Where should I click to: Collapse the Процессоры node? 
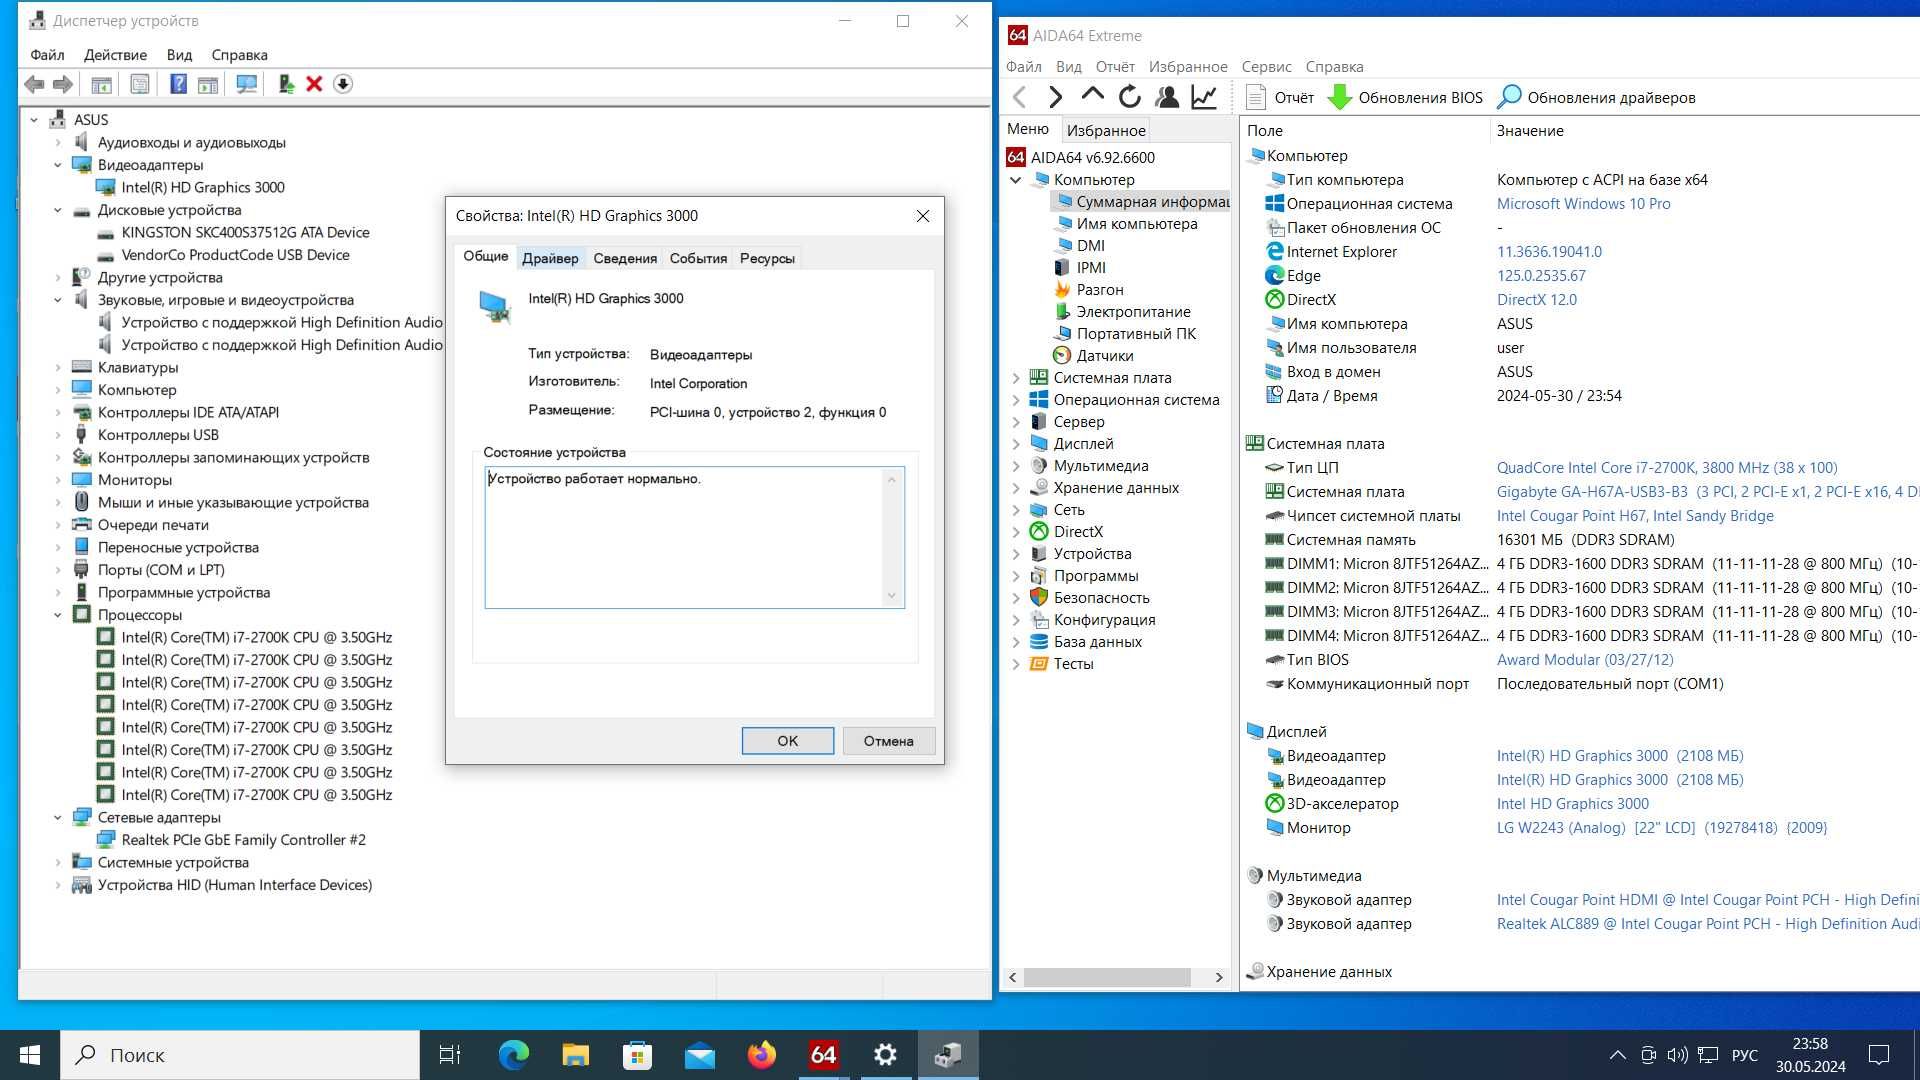[x=58, y=615]
